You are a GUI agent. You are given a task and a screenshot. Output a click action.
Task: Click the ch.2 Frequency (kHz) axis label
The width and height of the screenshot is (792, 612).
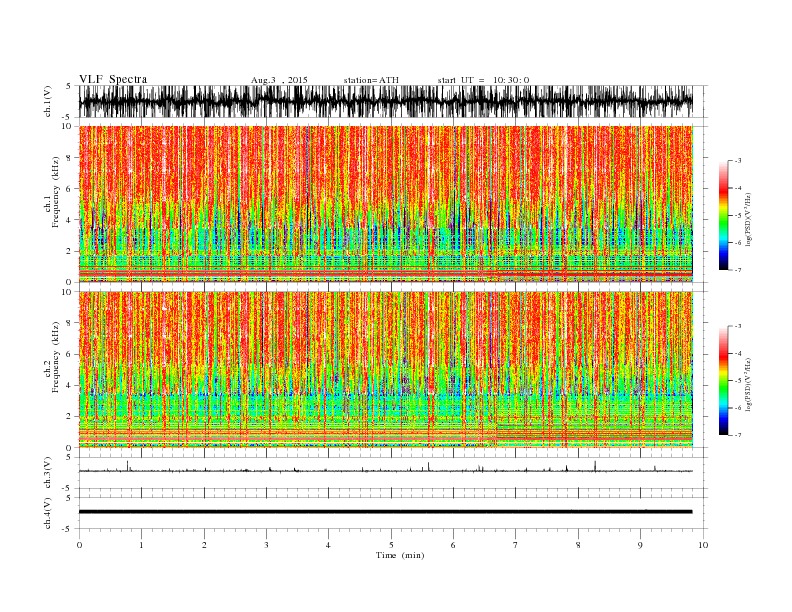pyautogui.click(x=52, y=369)
